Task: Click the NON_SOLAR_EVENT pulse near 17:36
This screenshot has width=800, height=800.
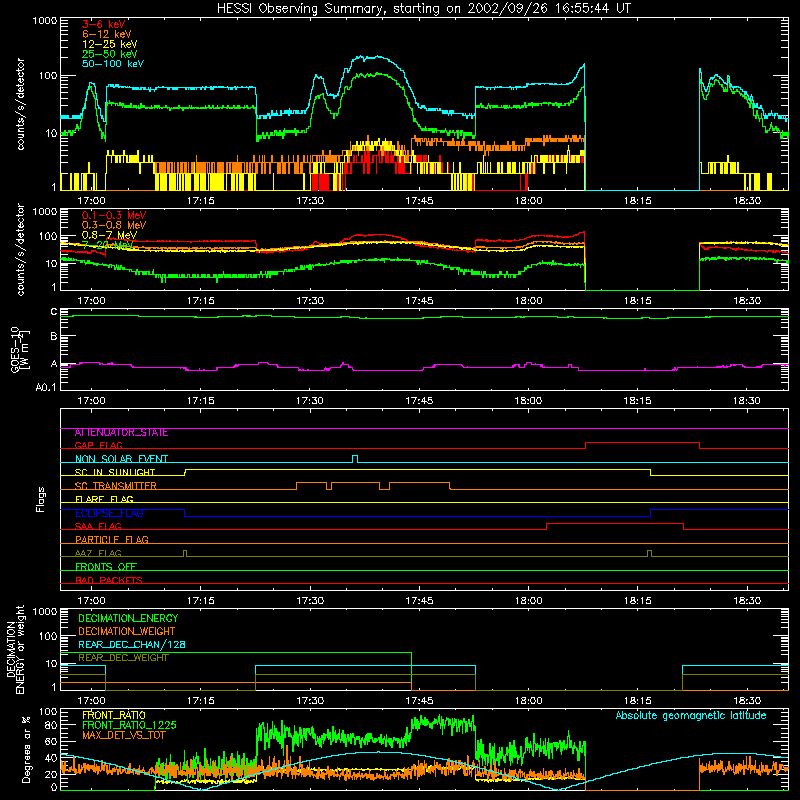Action: (x=355, y=458)
